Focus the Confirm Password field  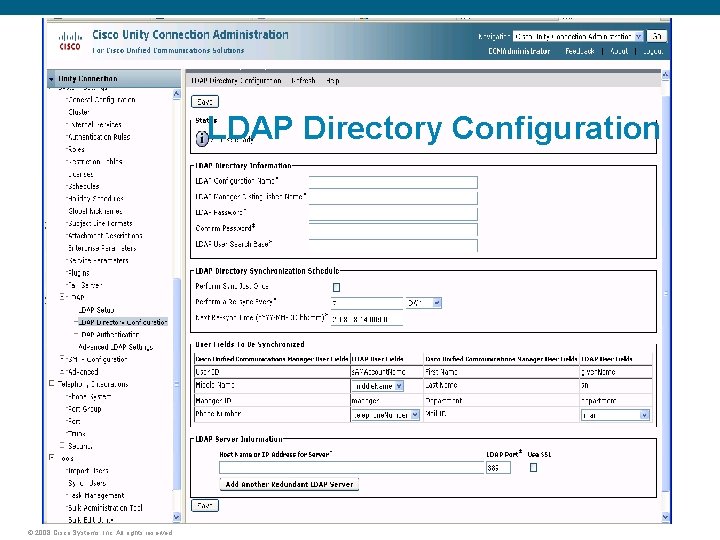pos(393,230)
